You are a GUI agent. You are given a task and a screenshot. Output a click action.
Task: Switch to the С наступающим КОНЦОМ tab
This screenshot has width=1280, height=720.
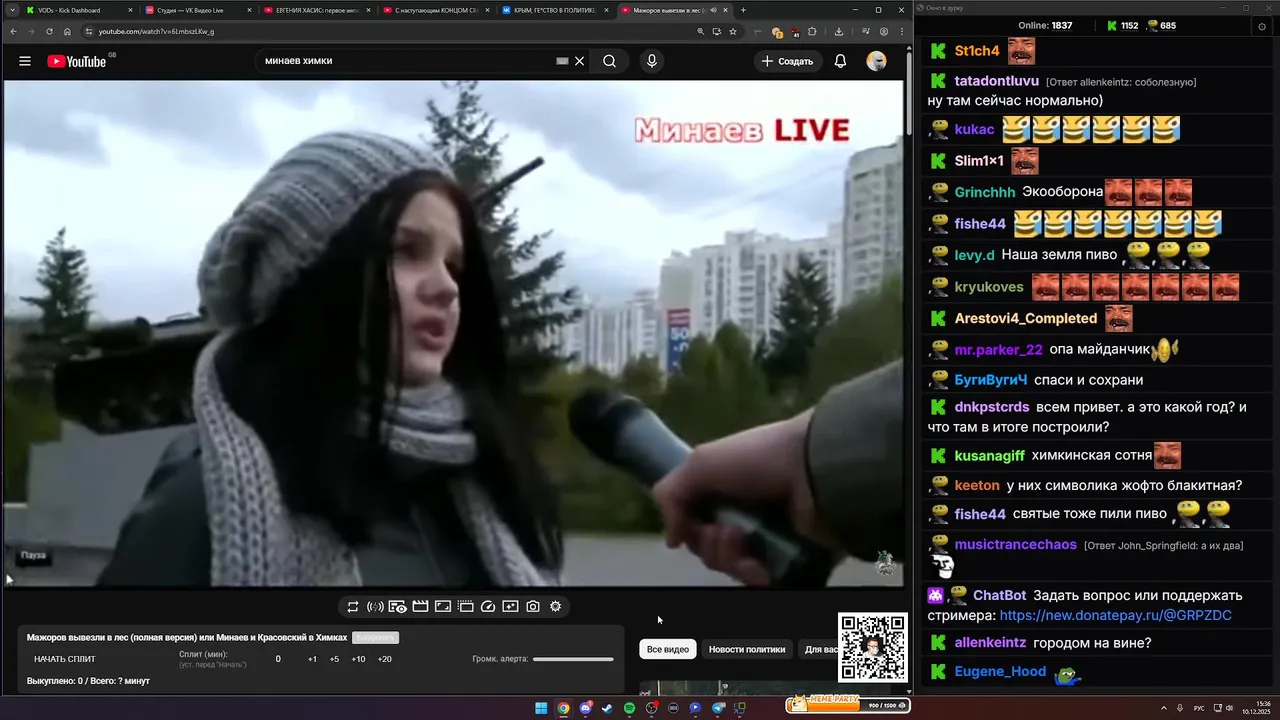tap(435, 10)
